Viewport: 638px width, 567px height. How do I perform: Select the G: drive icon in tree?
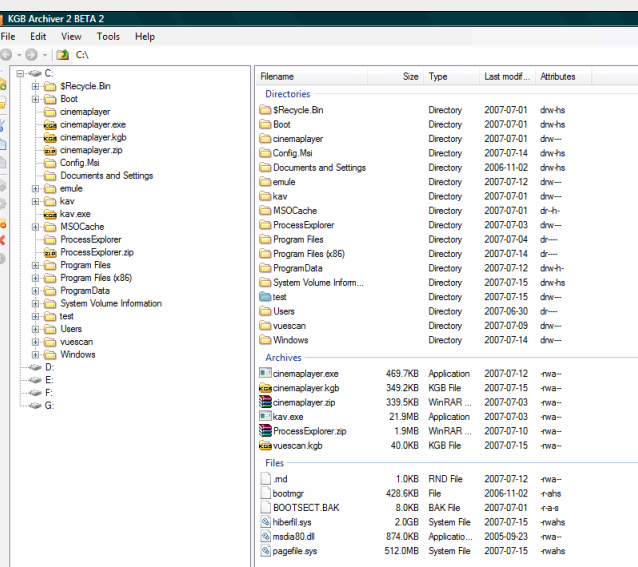click(35, 406)
